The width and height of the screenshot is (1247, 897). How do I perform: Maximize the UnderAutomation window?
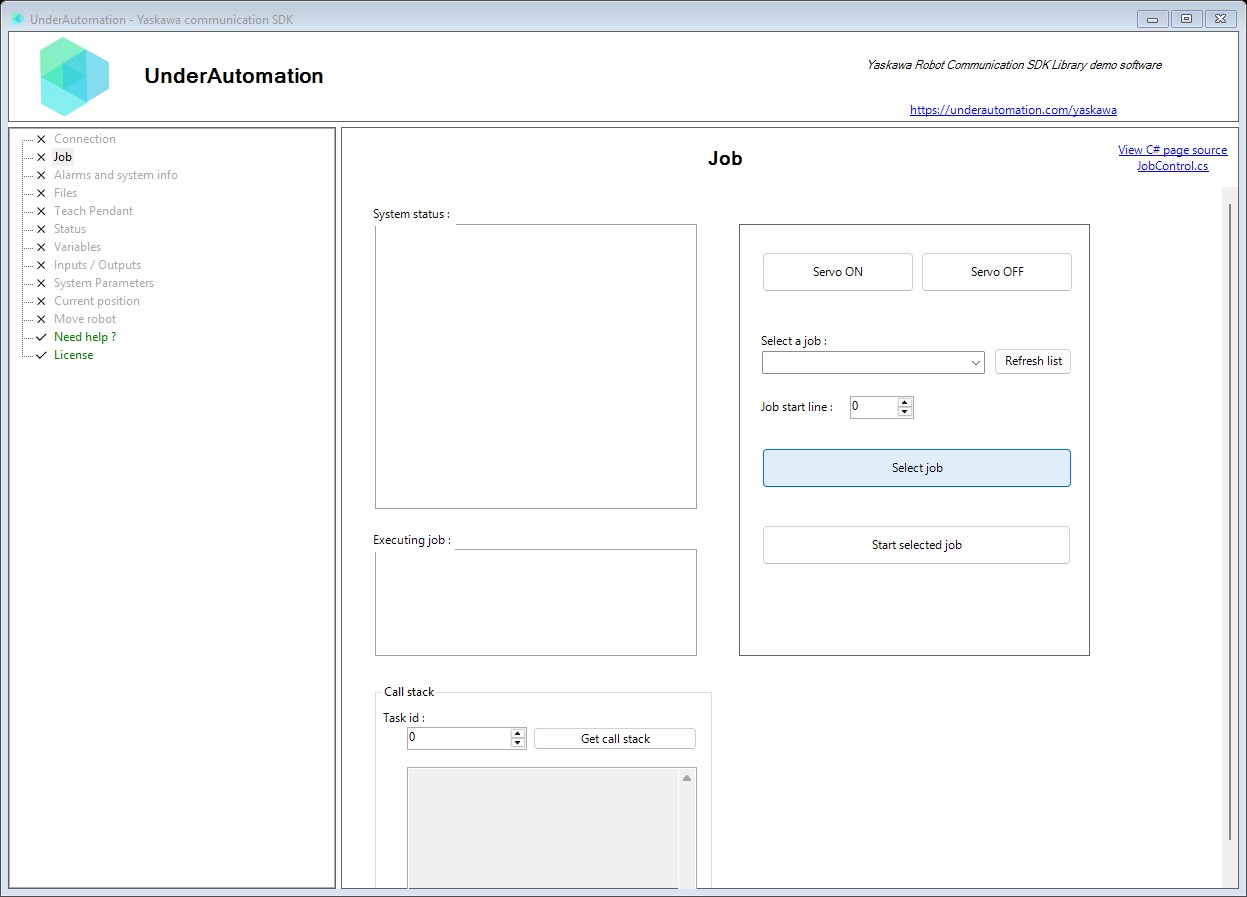coord(1187,18)
